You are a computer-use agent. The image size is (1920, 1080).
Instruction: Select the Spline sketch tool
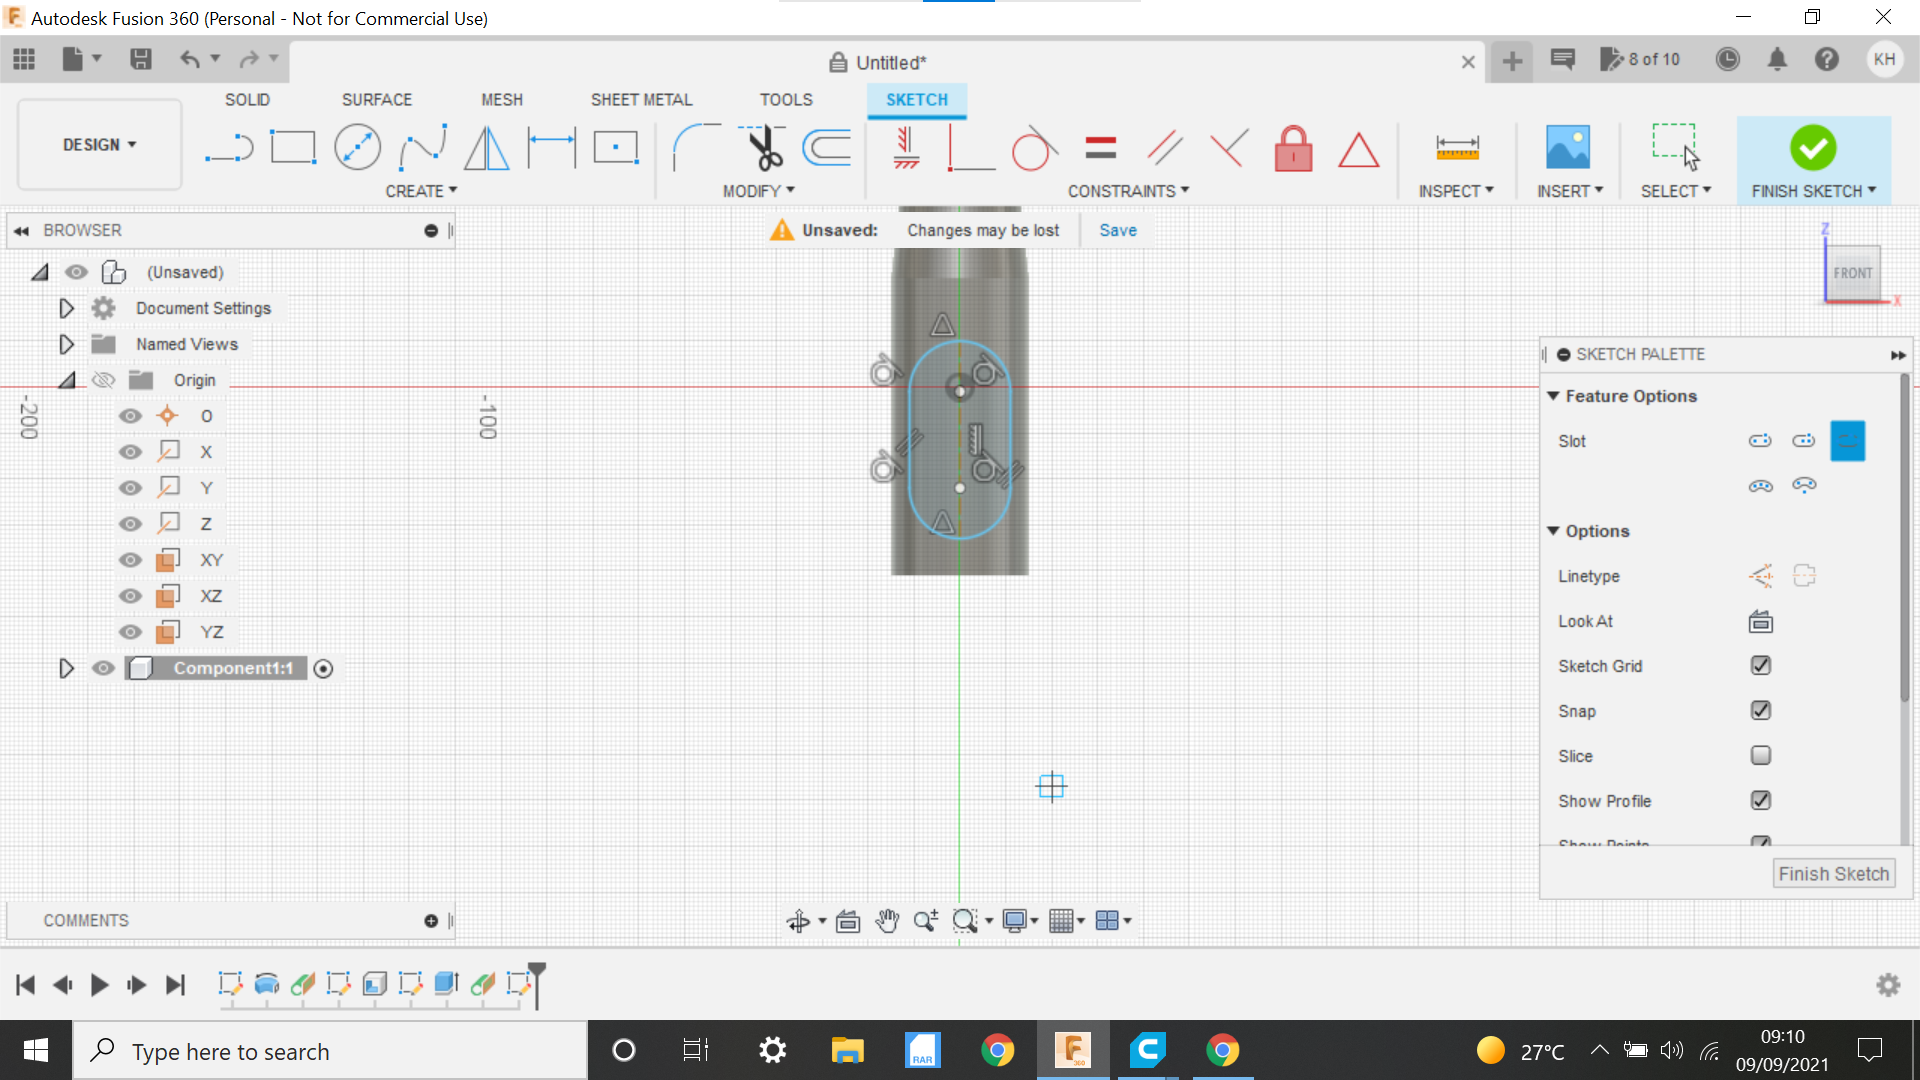[x=422, y=148]
